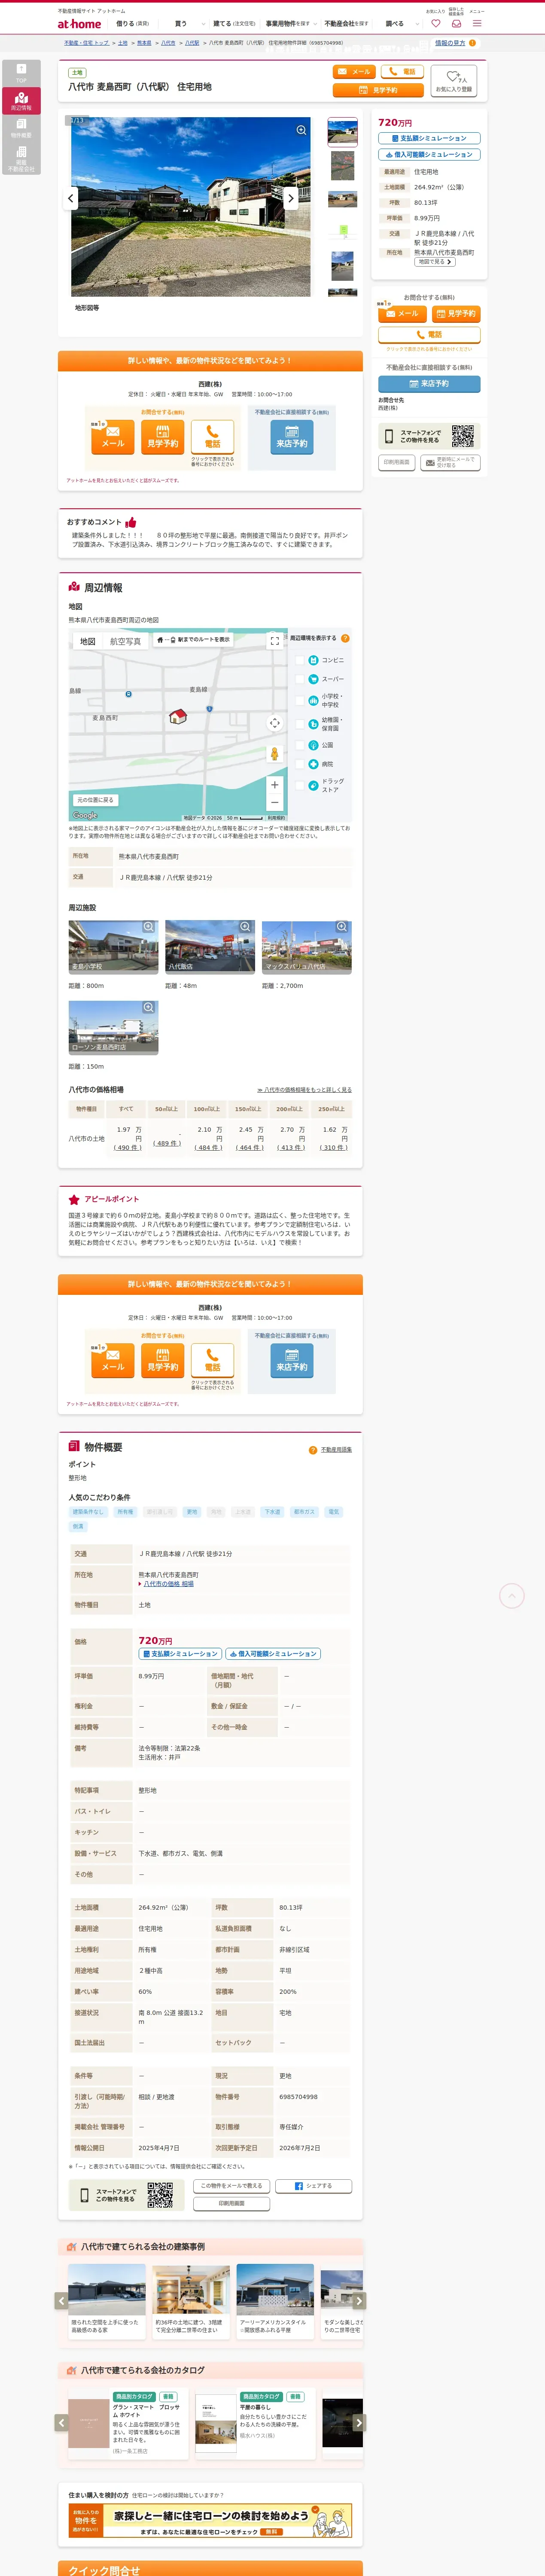Screen dimensions: 545x2576
Task: Open saved search conditions inbox icon
Action: [456, 23]
